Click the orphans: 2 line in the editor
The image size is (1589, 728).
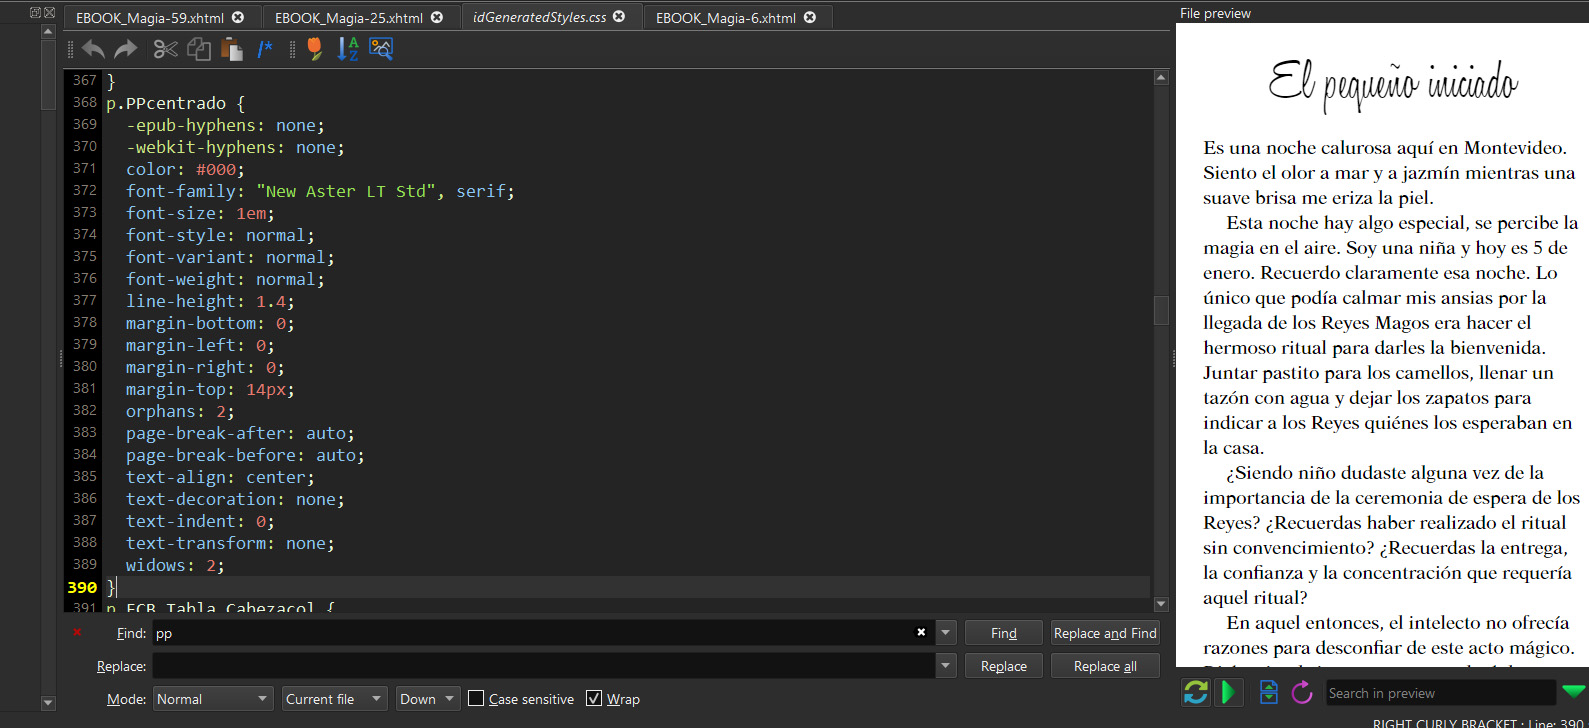coord(180,411)
